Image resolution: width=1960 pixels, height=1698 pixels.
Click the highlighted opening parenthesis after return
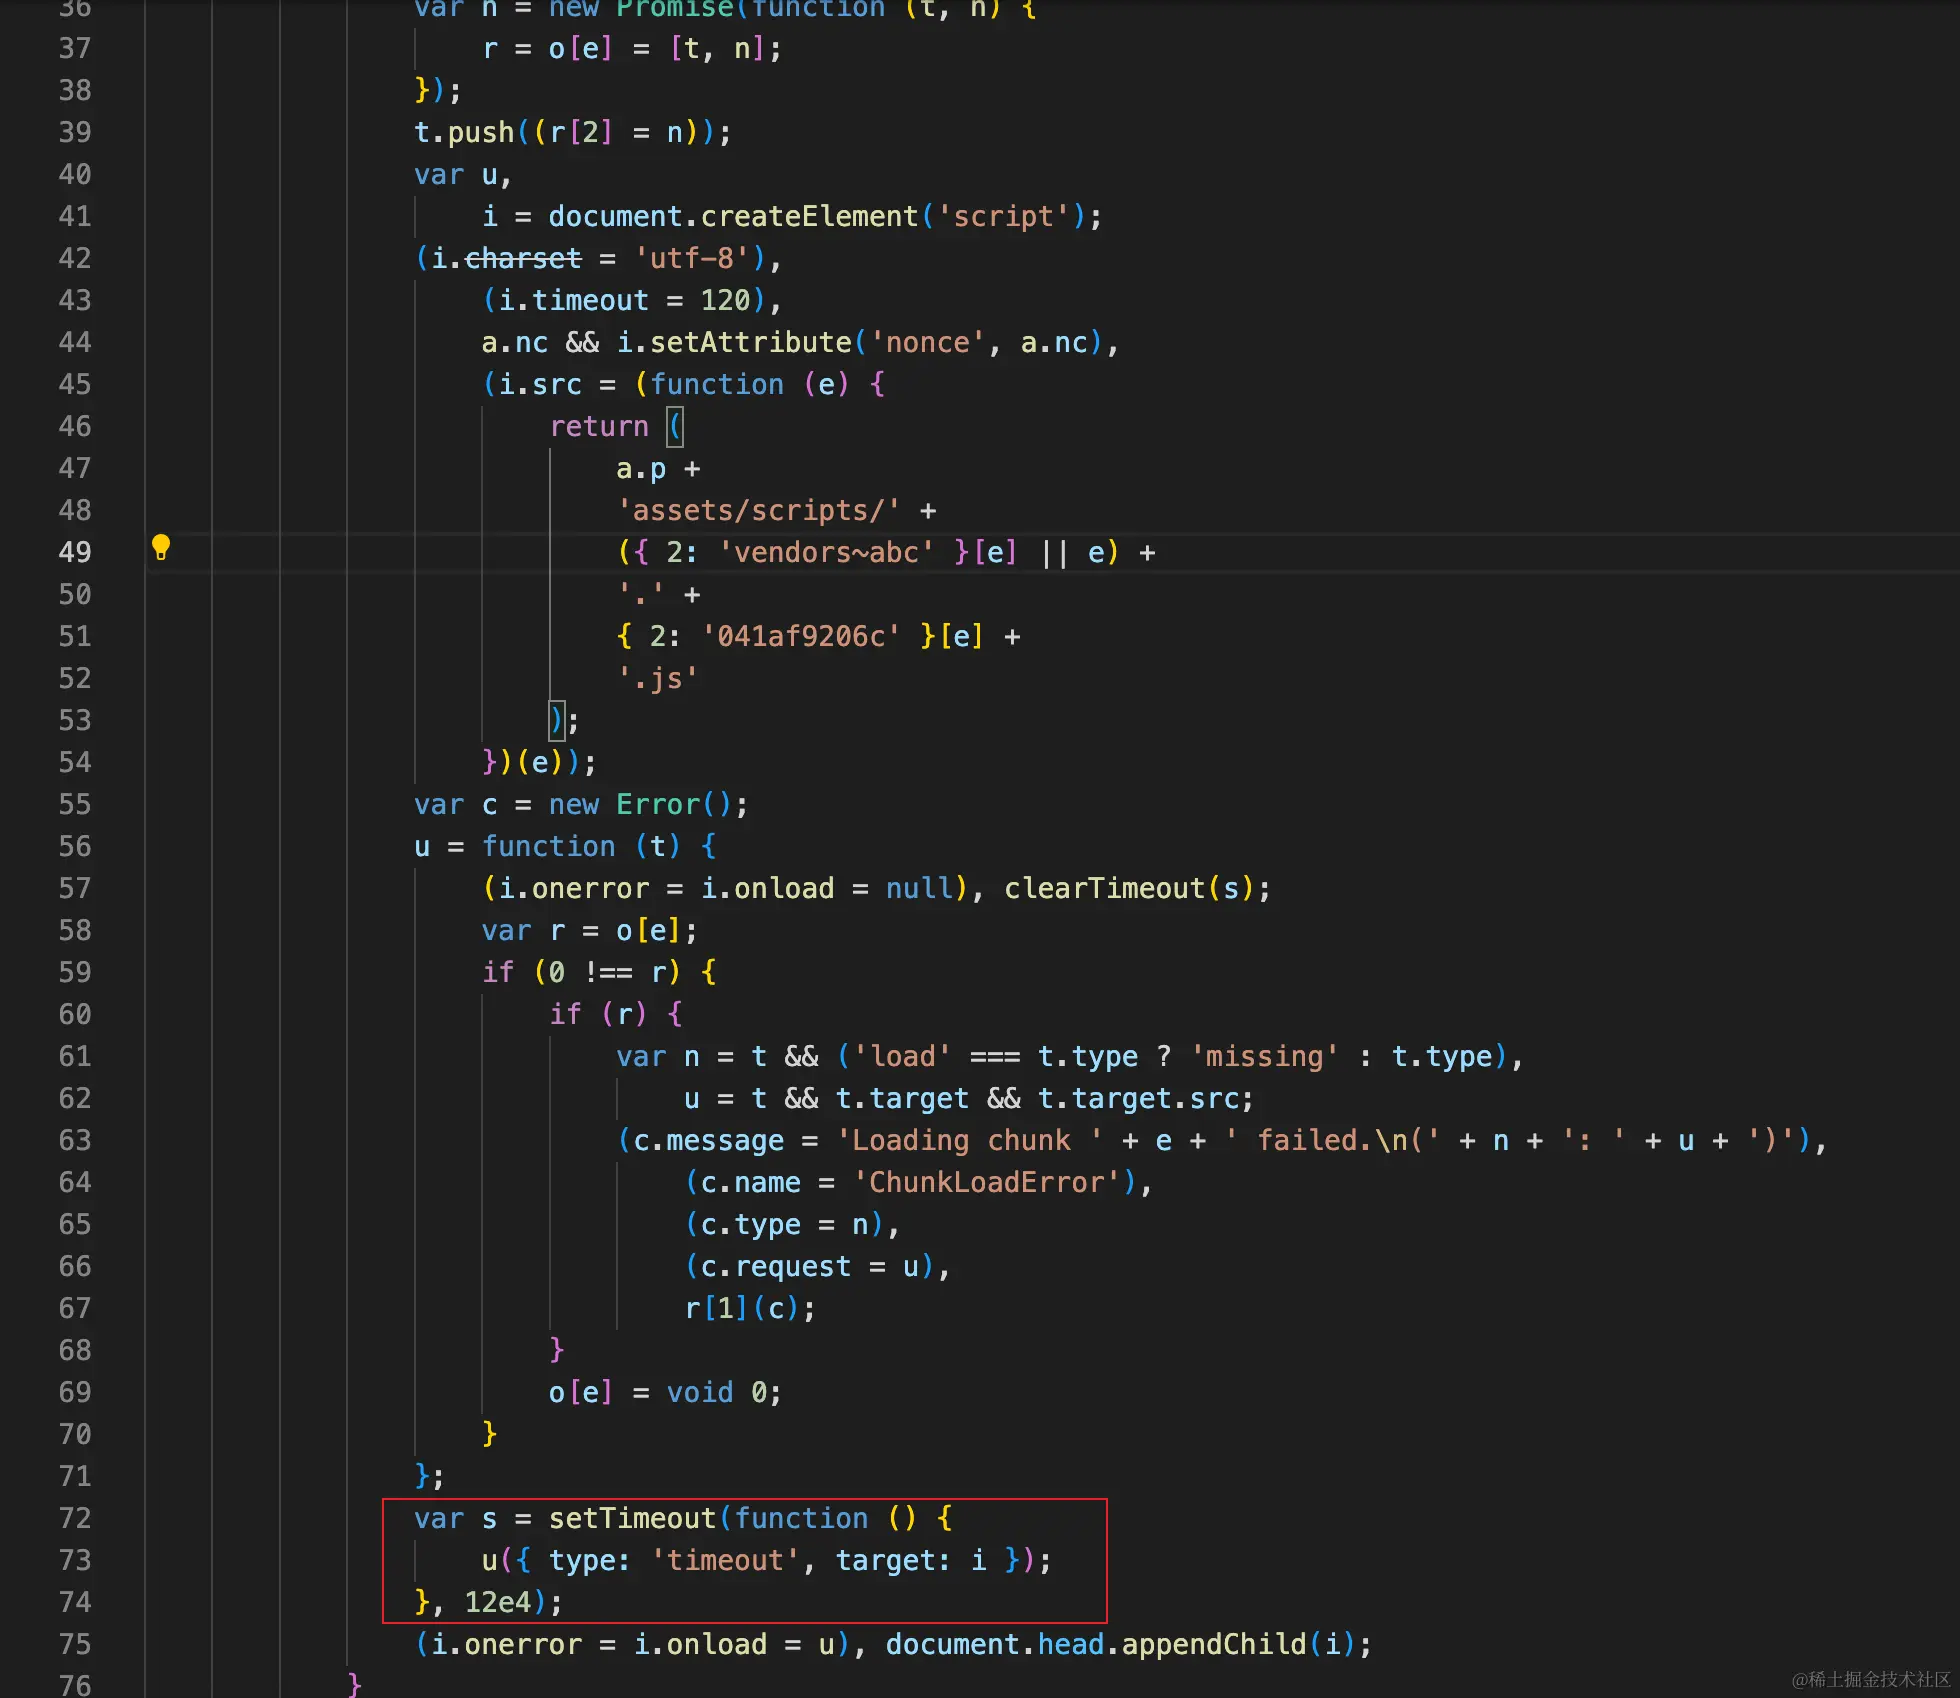point(676,426)
